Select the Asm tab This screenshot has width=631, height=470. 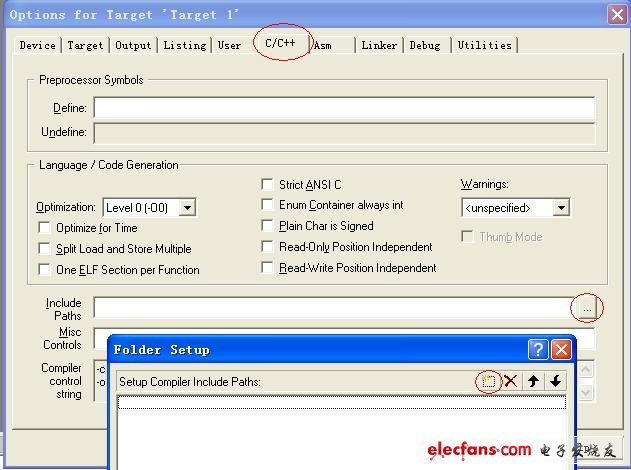click(x=322, y=45)
